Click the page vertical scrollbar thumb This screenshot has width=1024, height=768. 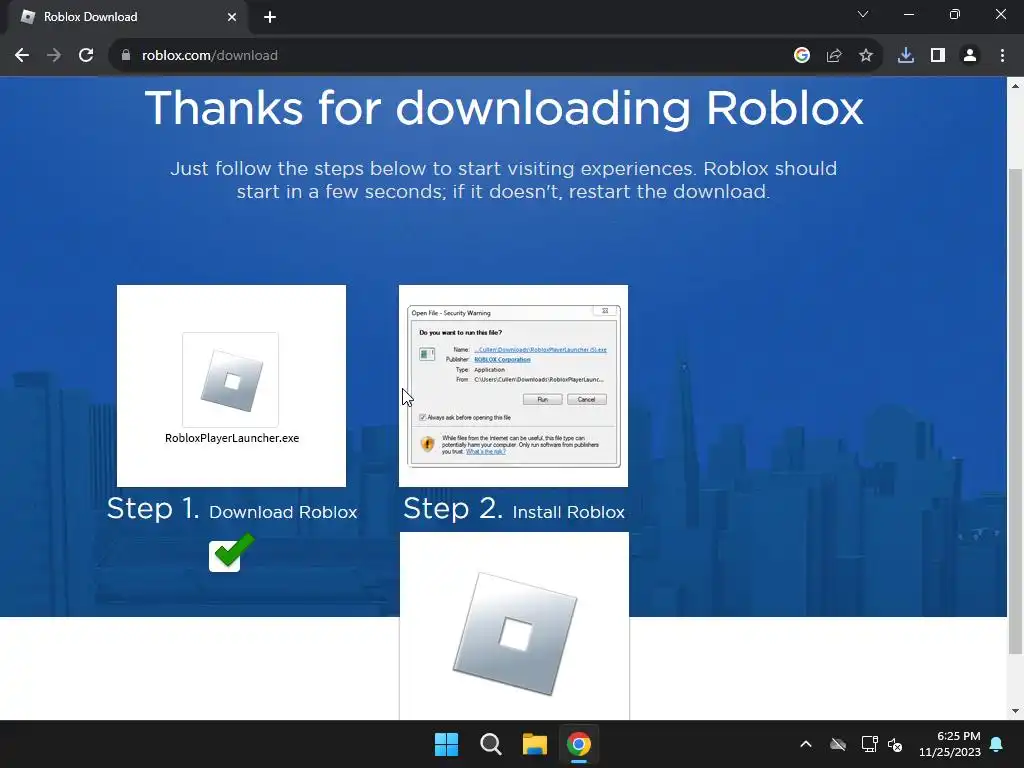click(x=1016, y=411)
